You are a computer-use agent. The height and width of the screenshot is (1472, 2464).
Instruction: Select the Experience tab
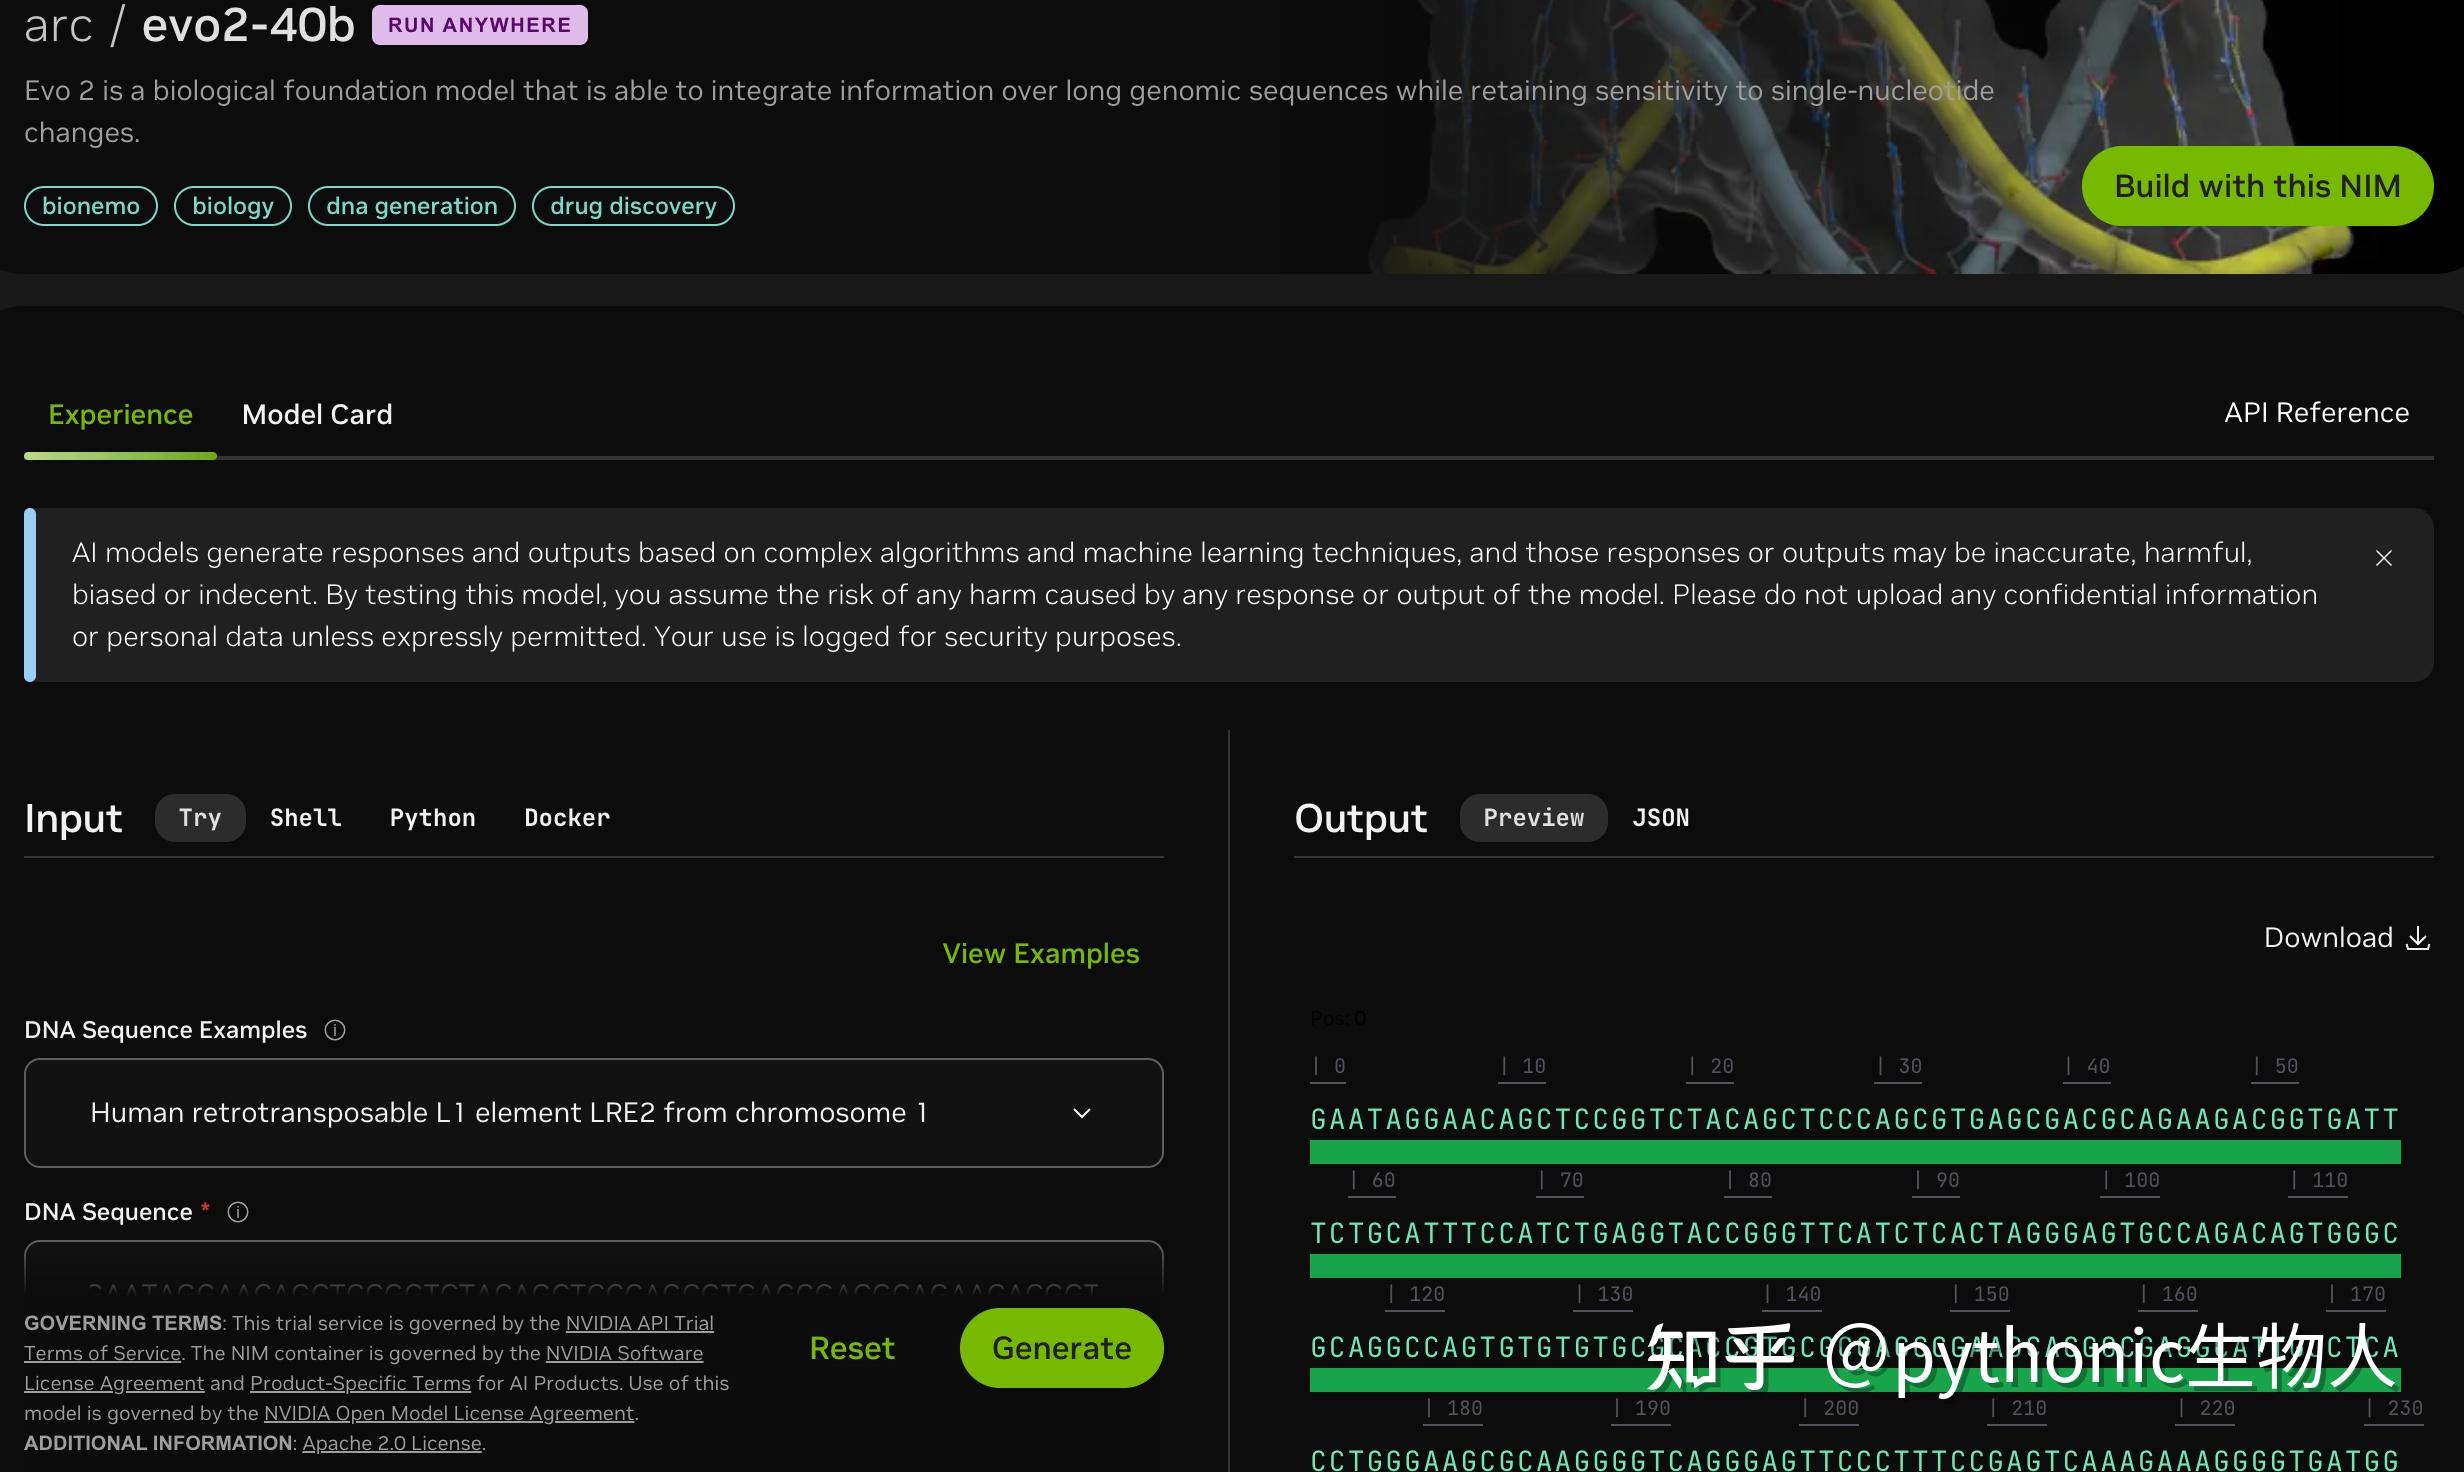tap(120, 414)
